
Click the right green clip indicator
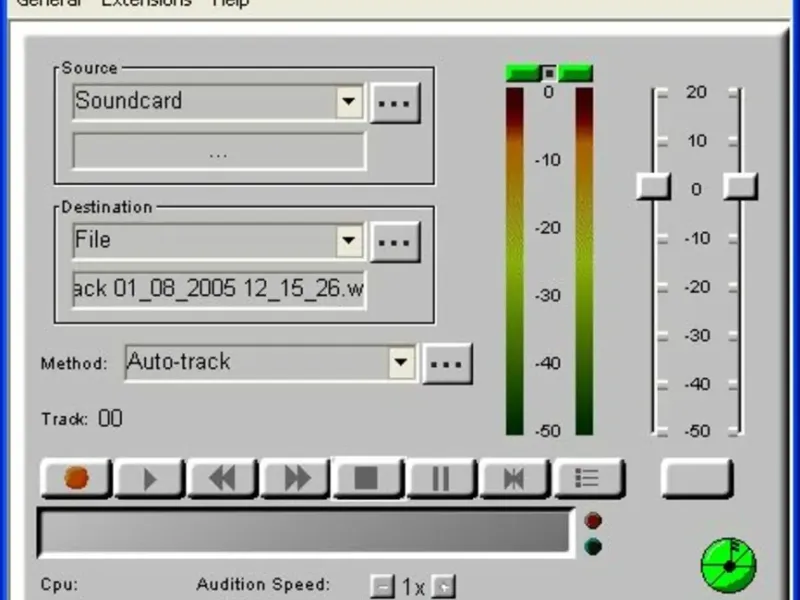(x=576, y=73)
